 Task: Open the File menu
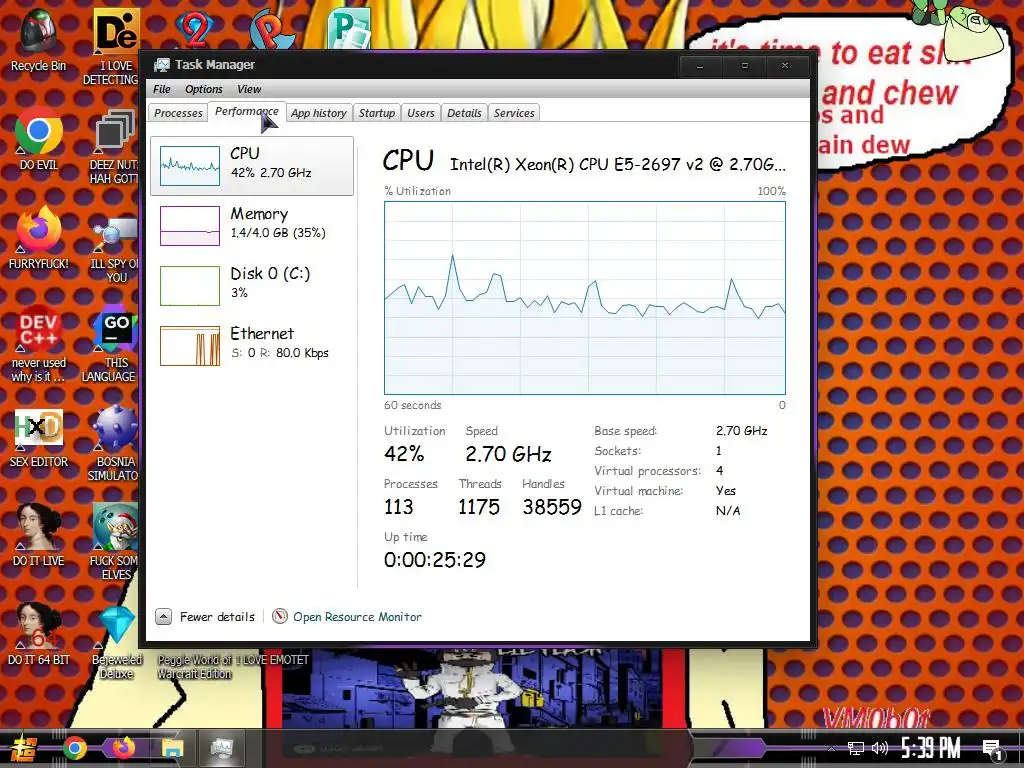(x=162, y=89)
